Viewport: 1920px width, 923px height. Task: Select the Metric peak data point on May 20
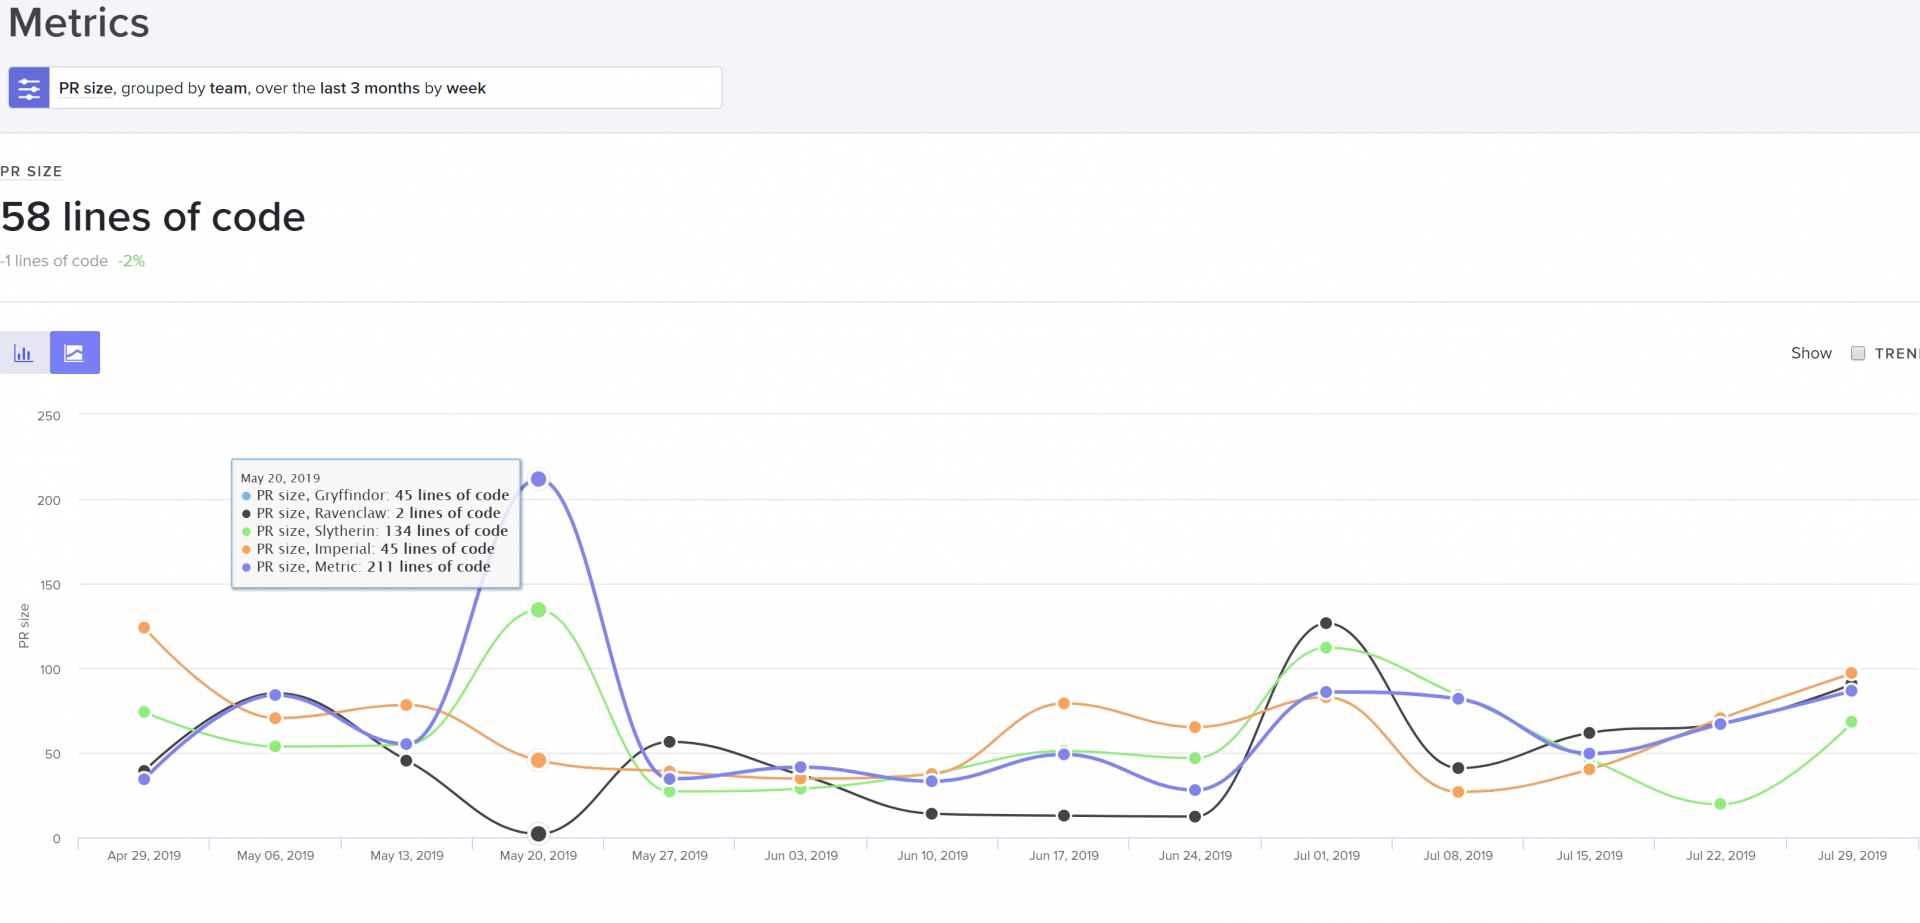538,479
